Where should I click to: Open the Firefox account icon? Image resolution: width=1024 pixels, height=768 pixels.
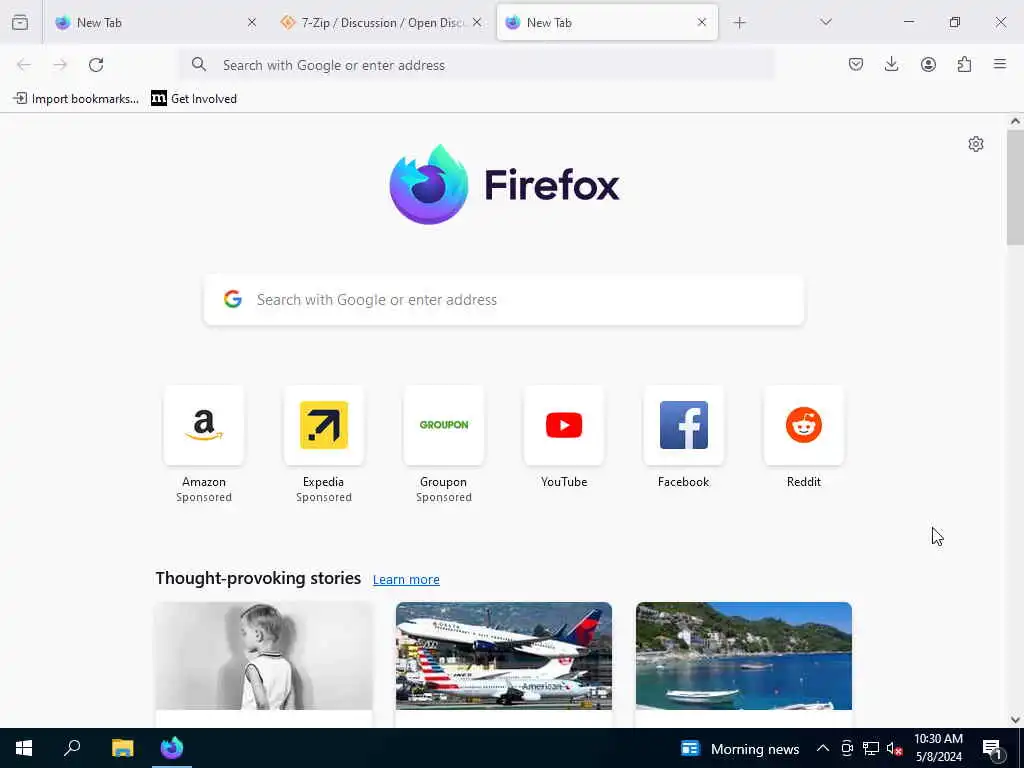928,64
